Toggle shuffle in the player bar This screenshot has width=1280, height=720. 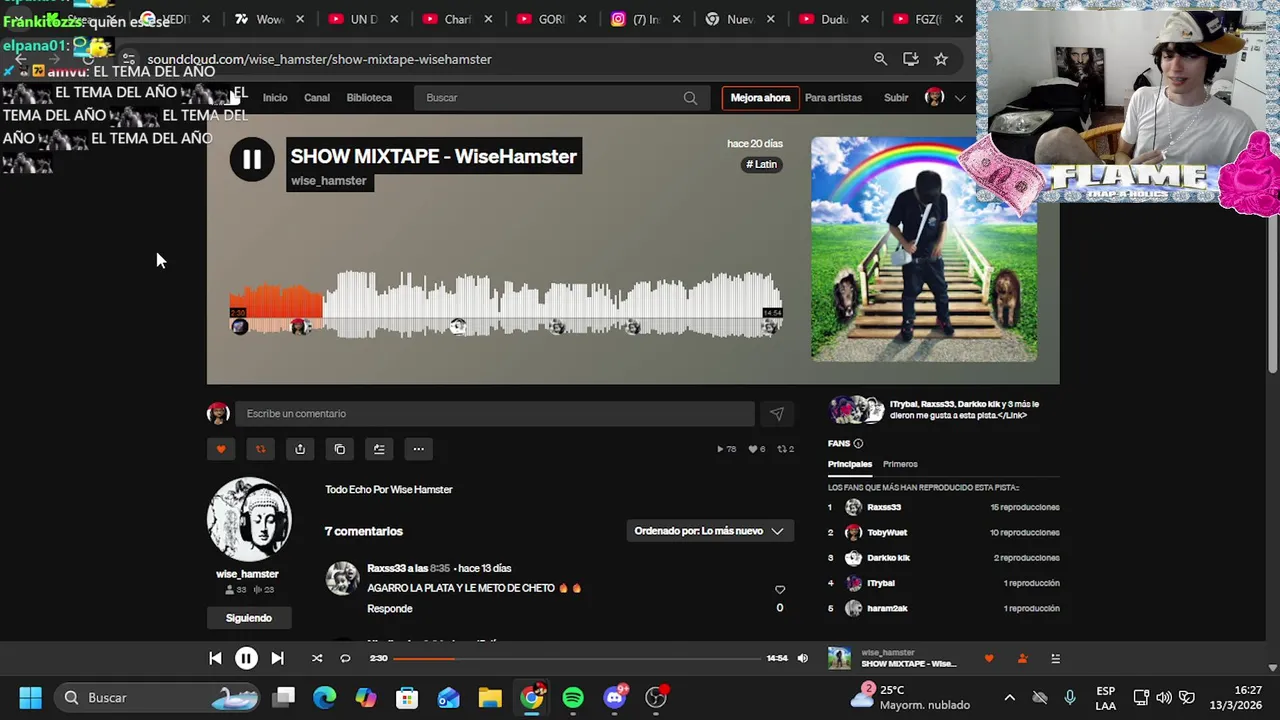click(317, 658)
